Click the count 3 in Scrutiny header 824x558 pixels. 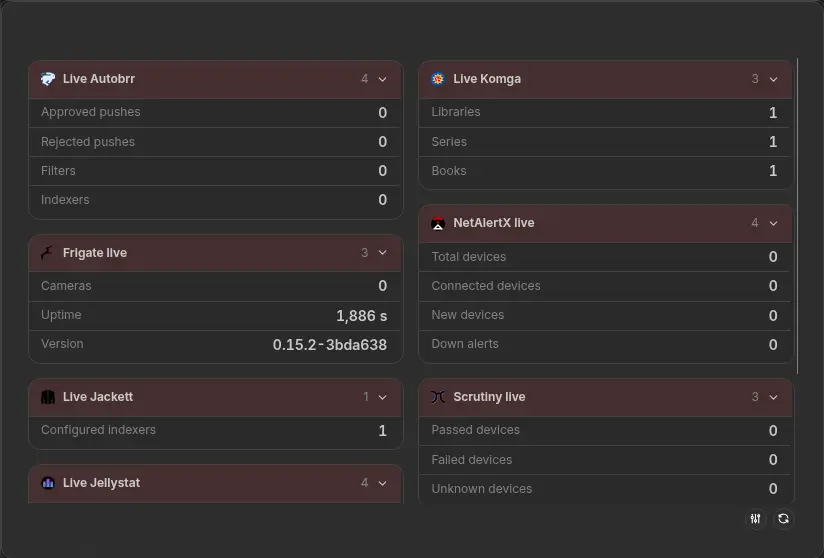[755, 397]
